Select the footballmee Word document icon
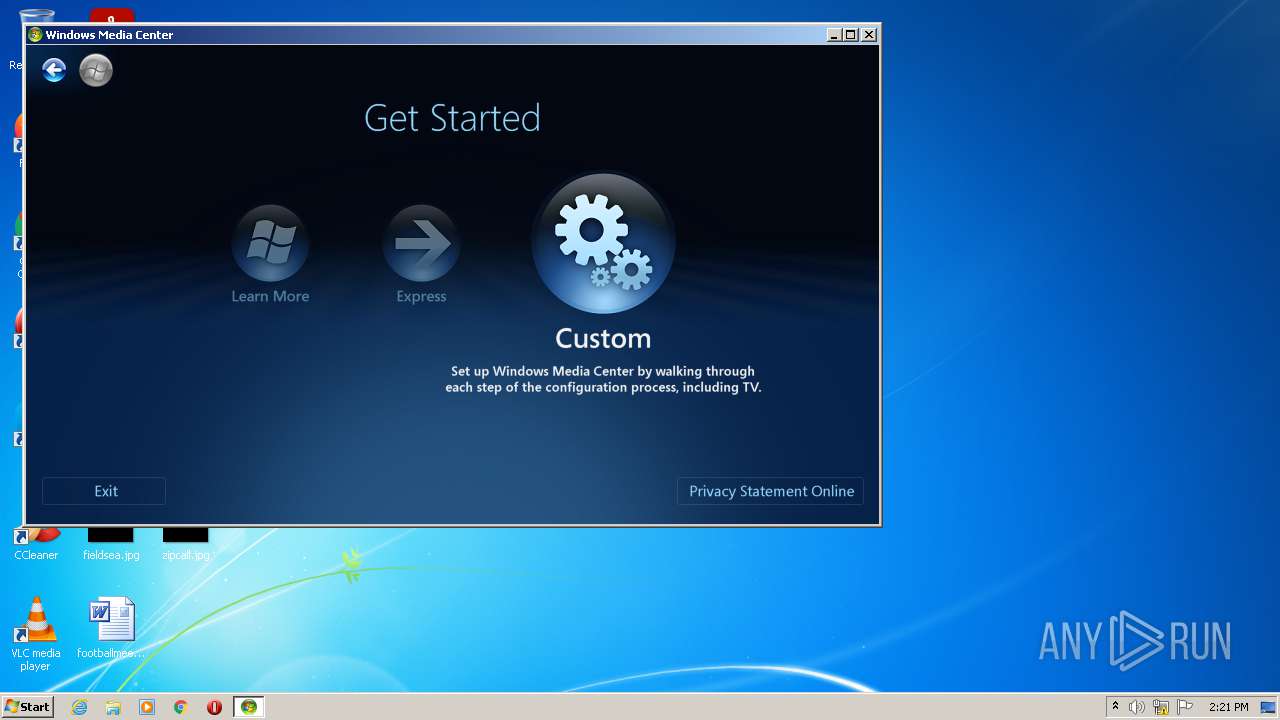 (111, 628)
